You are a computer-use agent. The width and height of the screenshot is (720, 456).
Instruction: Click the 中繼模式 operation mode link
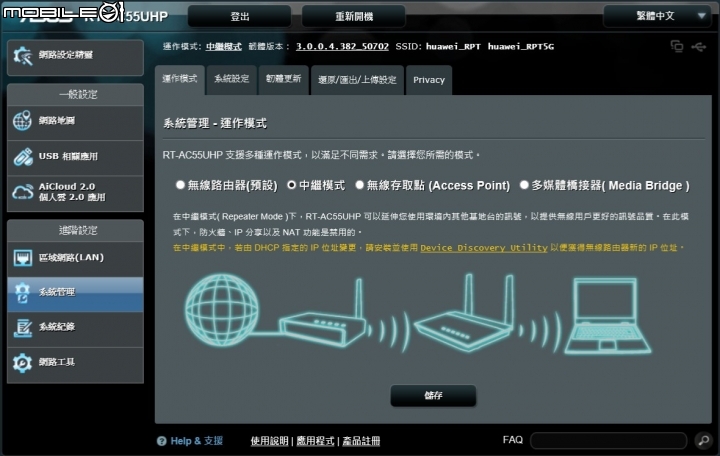[224, 46]
